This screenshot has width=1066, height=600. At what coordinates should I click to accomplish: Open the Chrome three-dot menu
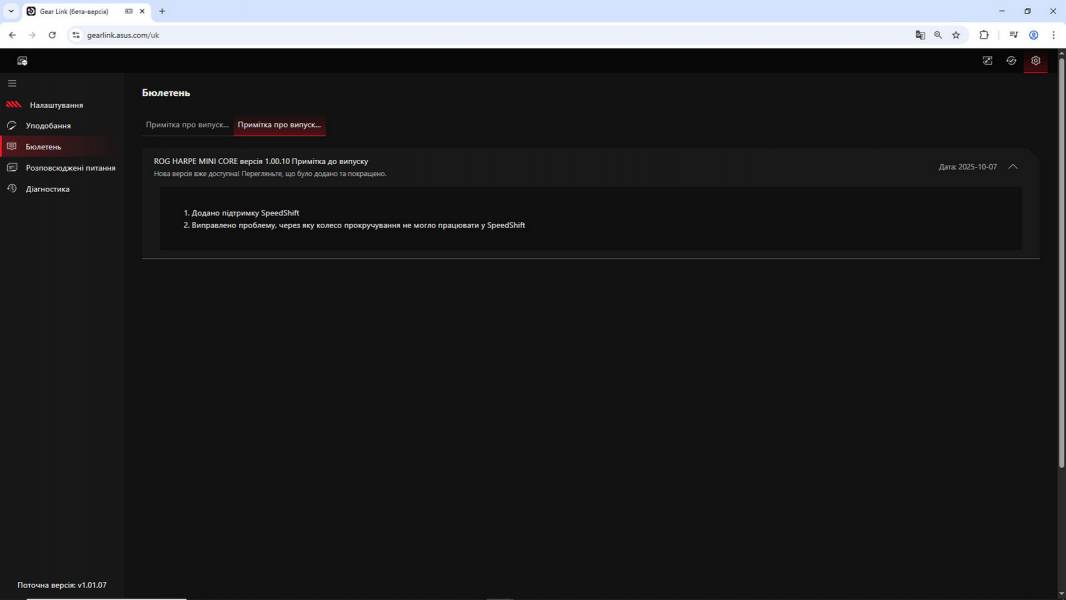[1053, 35]
